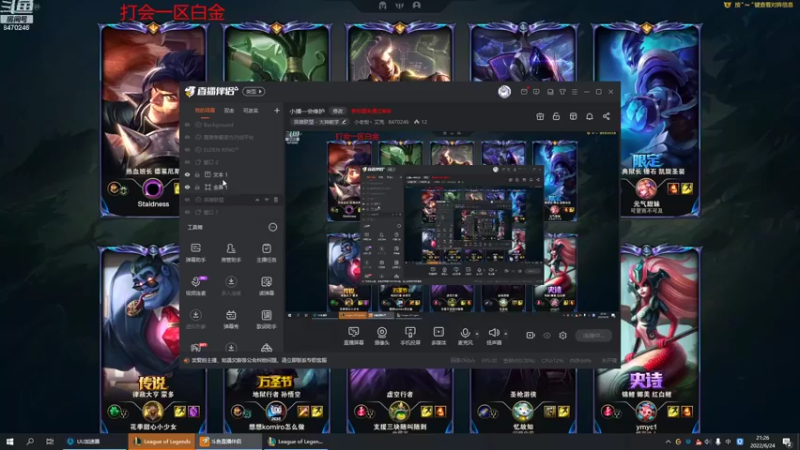Toggle visibility of the selected 英雄联盟 source
The height and width of the screenshot is (450, 800).
[x=187, y=199]
